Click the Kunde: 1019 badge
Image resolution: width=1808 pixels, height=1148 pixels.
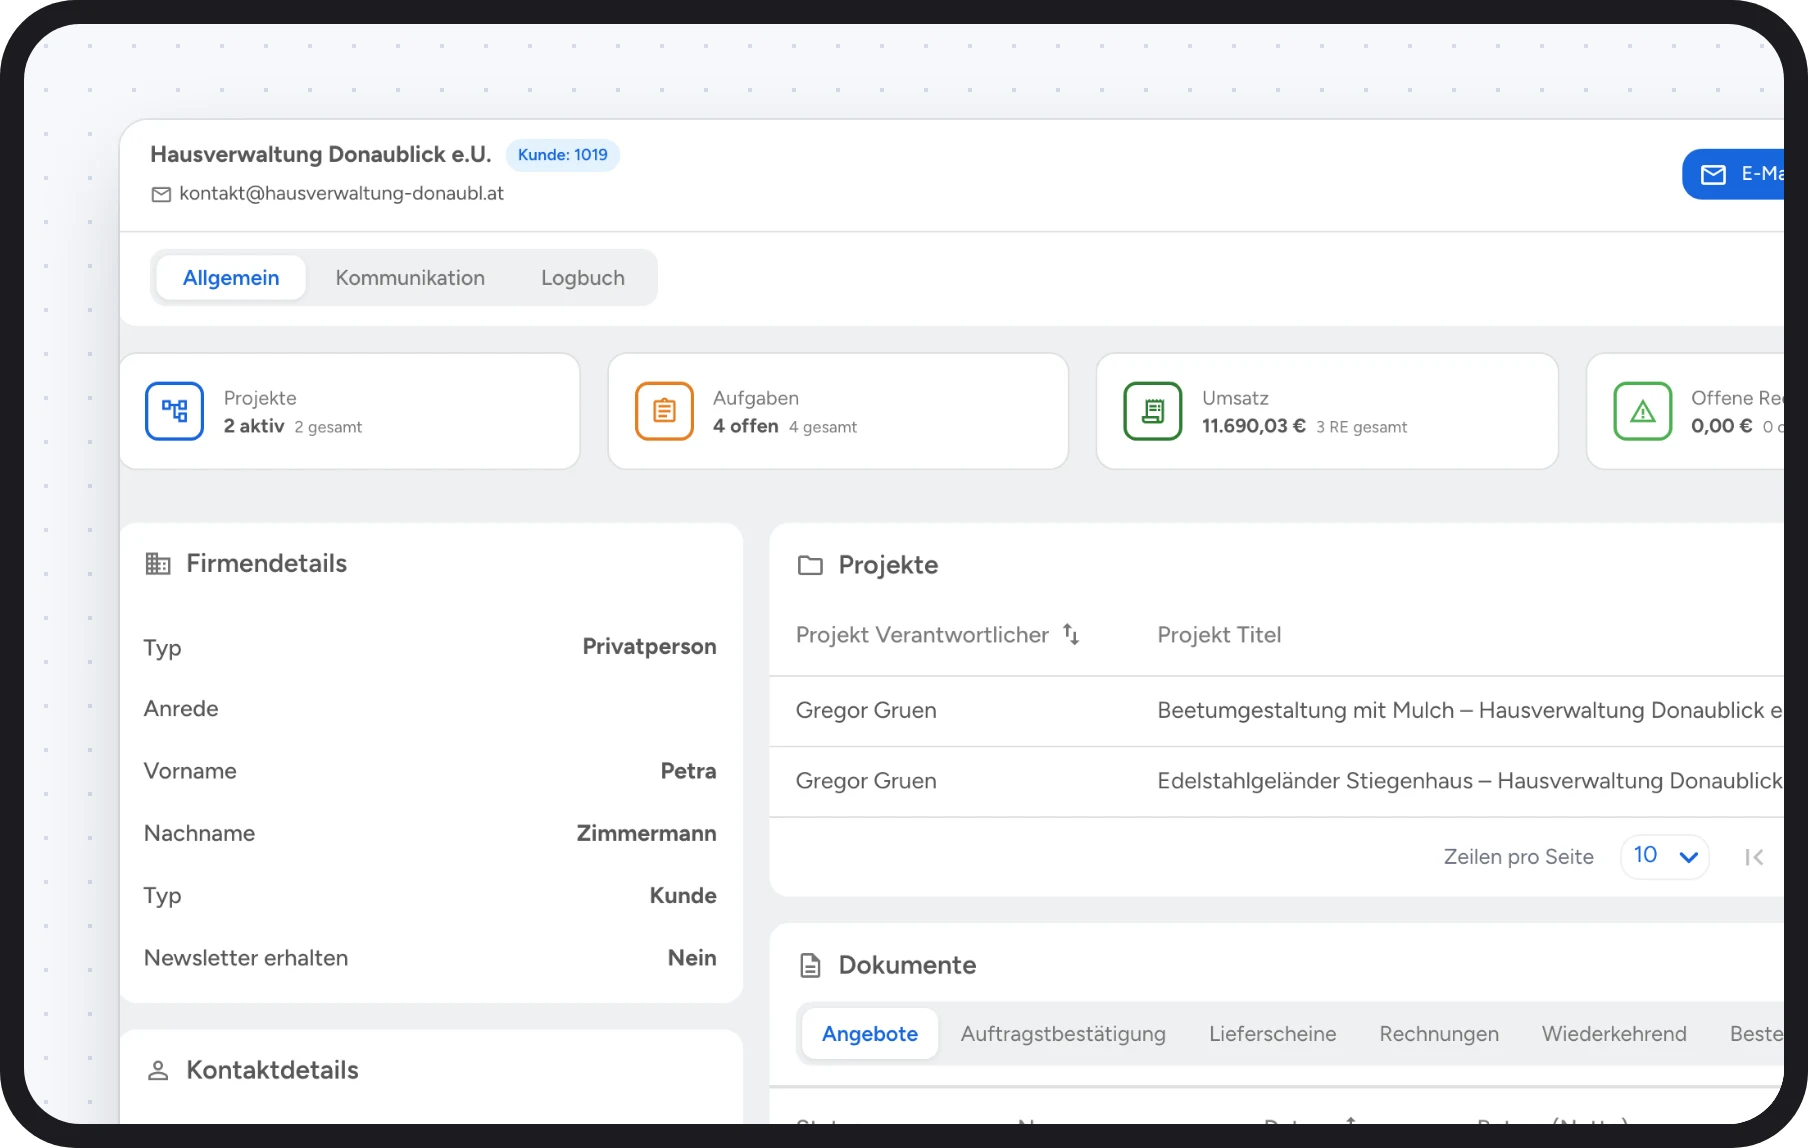(x=563, y=155)
